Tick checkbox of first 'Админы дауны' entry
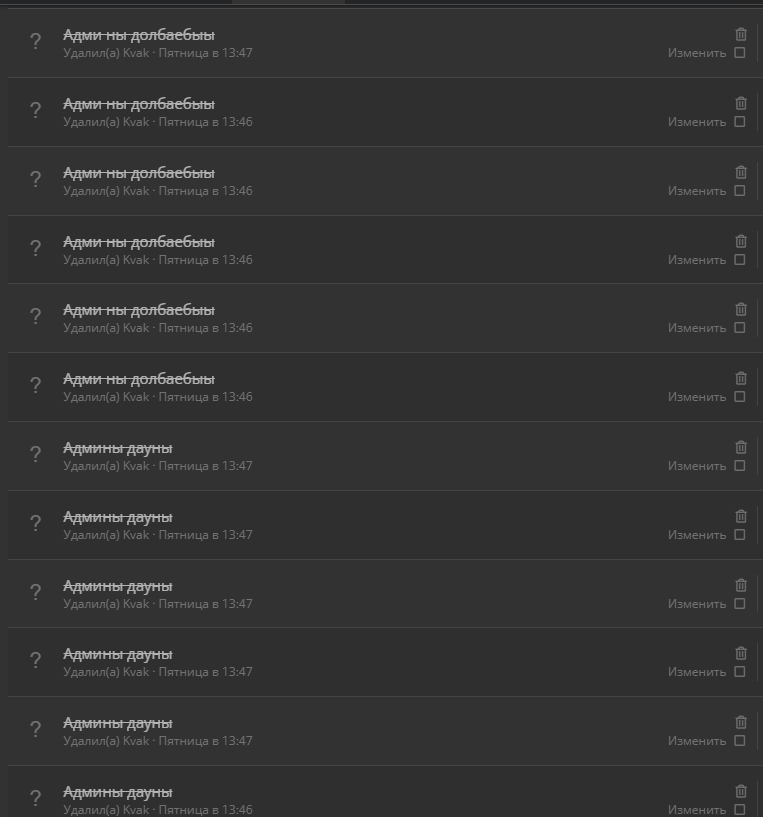Screen dimensions: 763x817 coord(740,465)
